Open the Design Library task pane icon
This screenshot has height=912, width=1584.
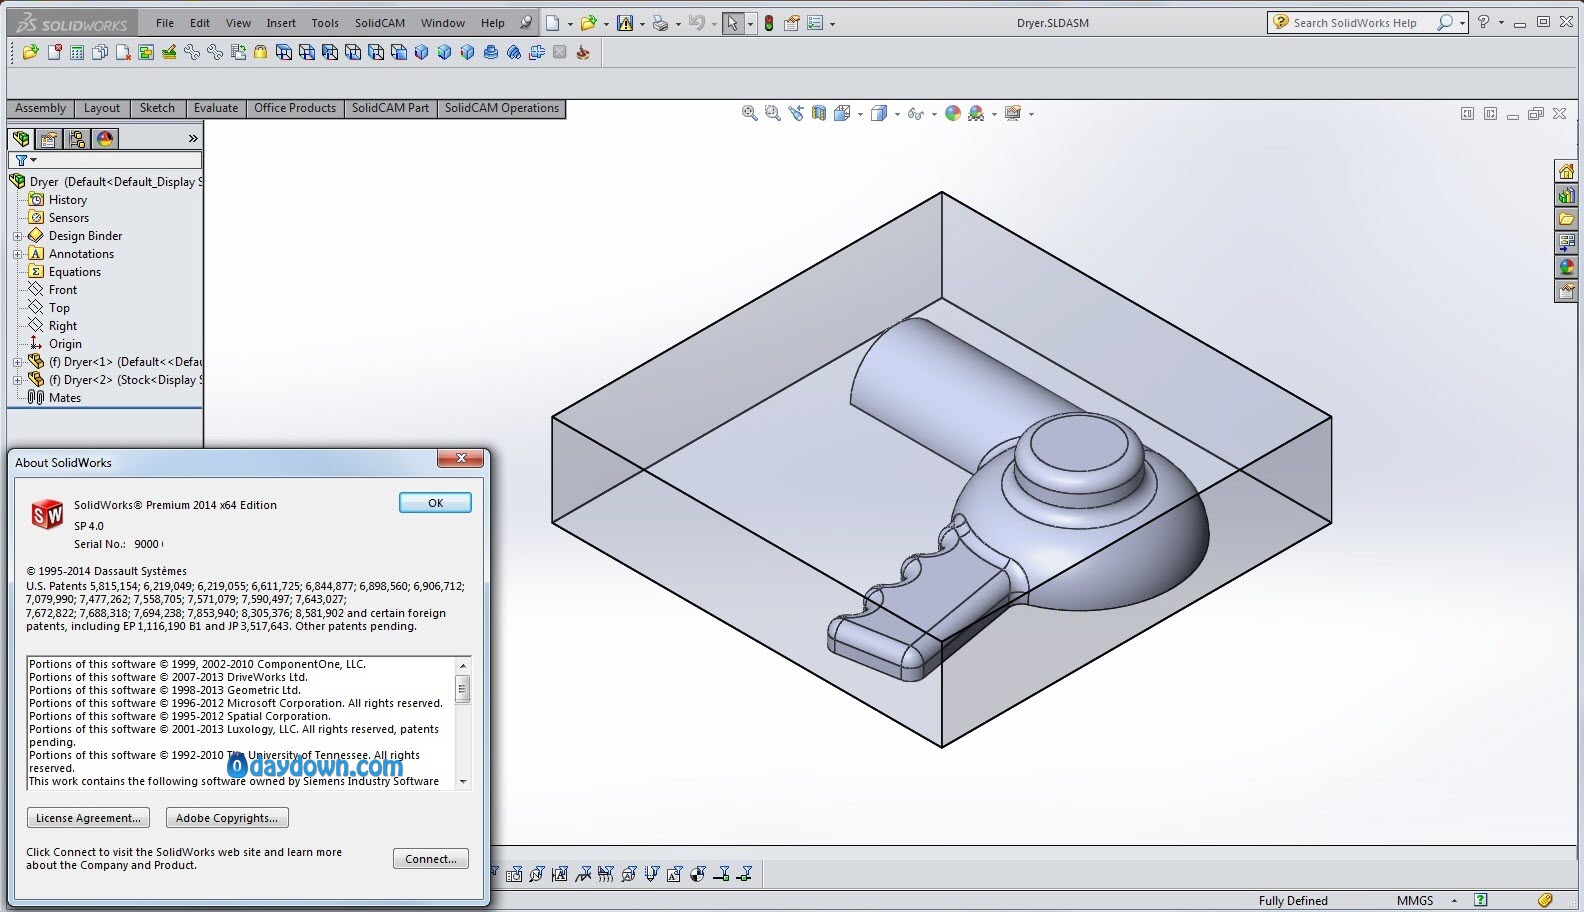[1567, 195]
